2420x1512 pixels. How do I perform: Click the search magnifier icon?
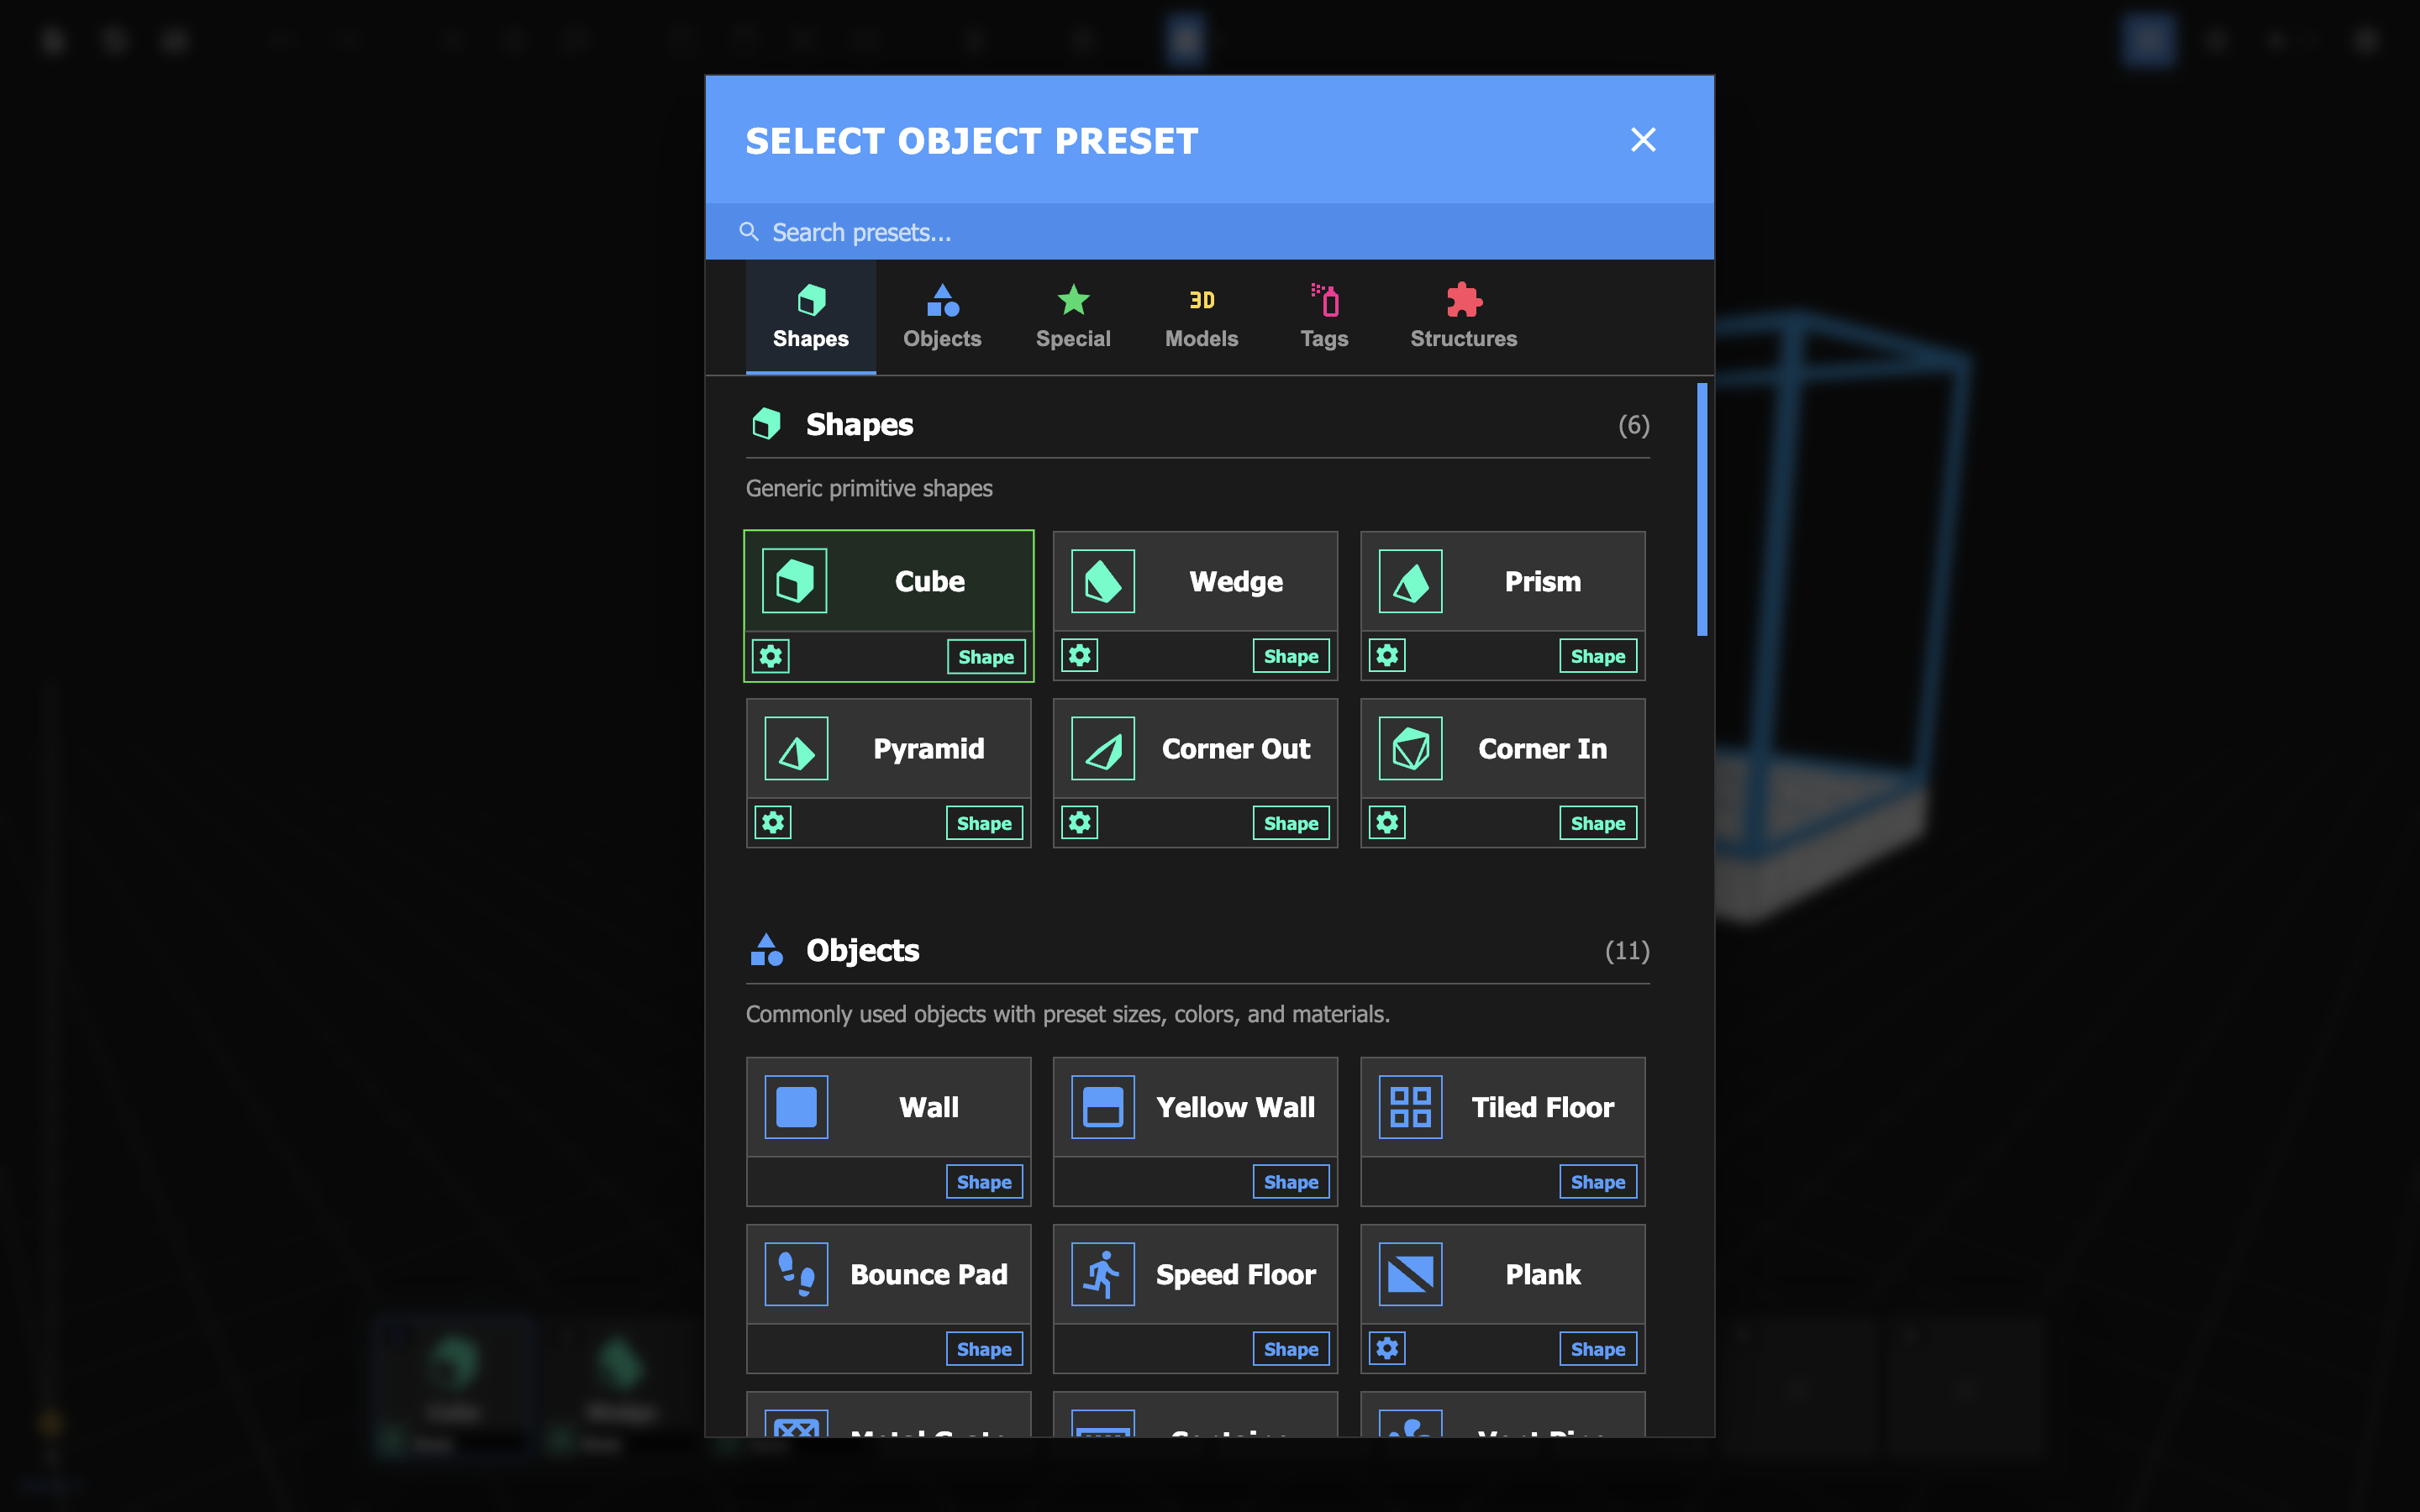click(749, 232)
